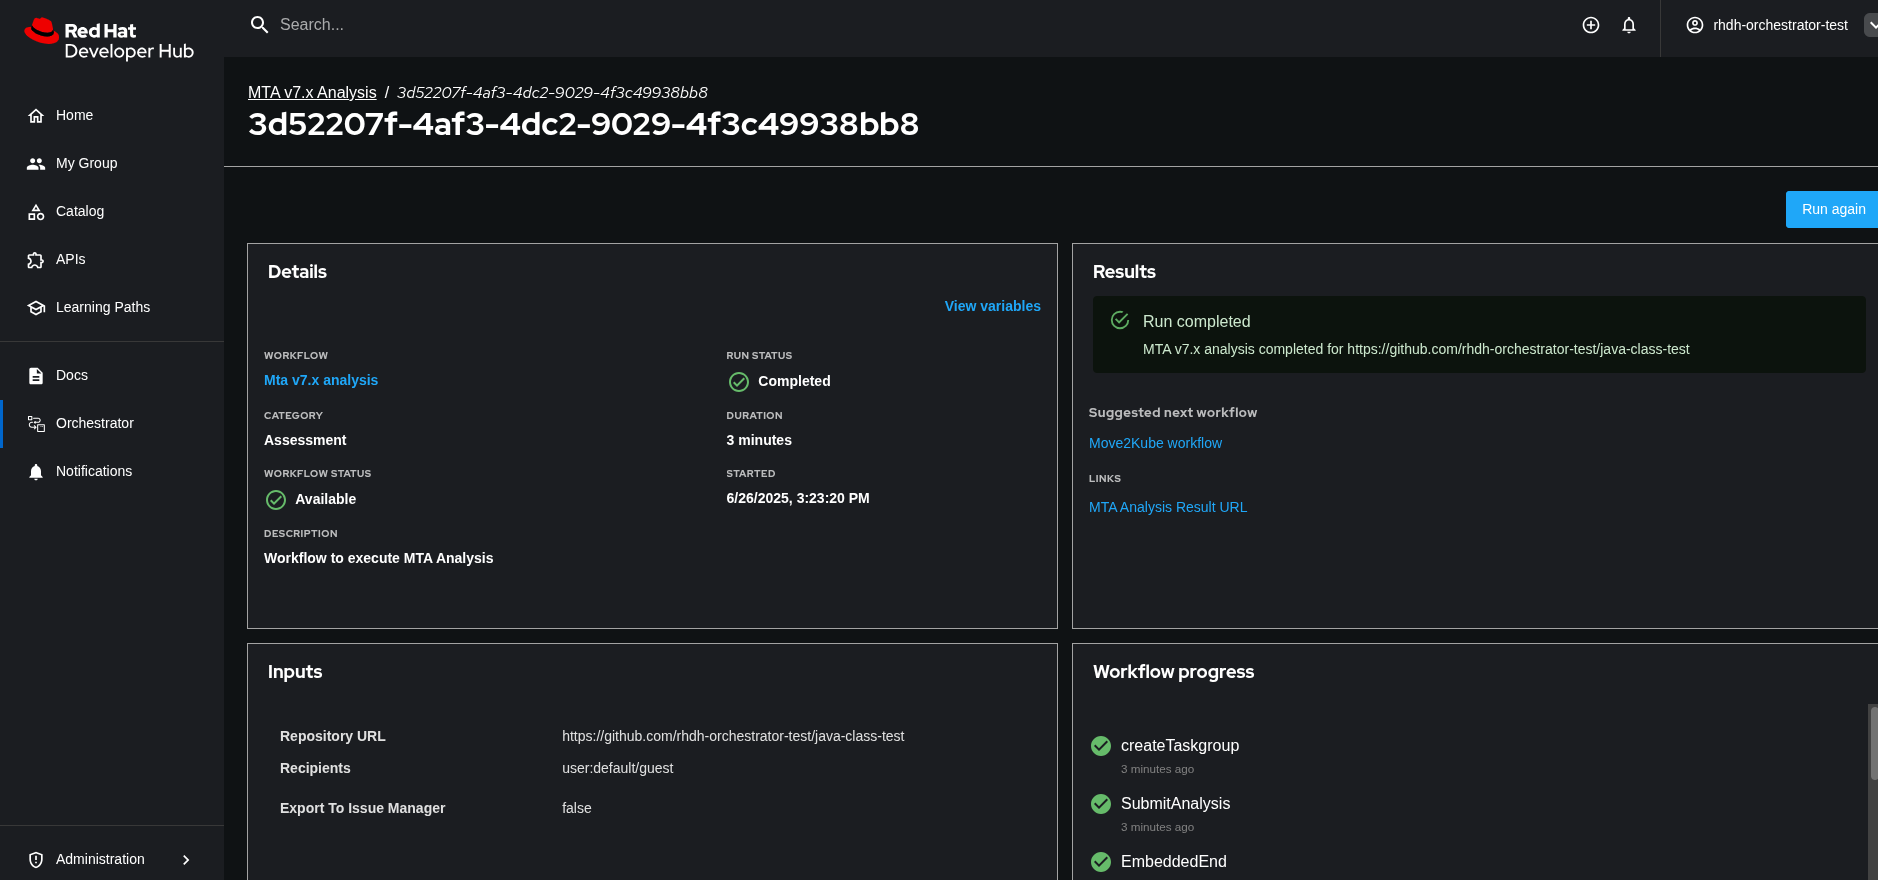Click the APIs puzzle icon in sidebar
This screenshot has width=1878, height=880.
tap(36, 260)
